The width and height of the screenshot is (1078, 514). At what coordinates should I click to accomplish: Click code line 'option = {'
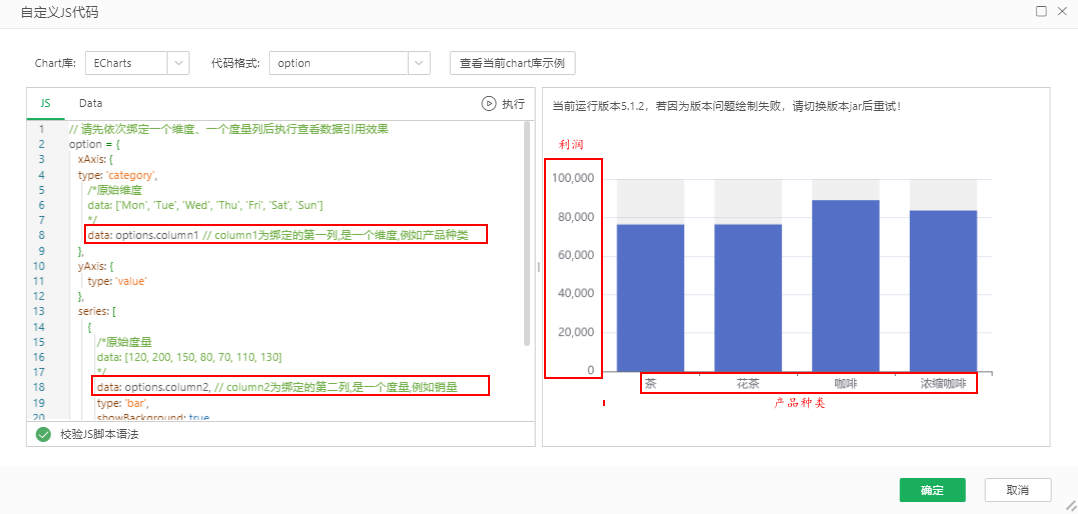coord(96,144)
